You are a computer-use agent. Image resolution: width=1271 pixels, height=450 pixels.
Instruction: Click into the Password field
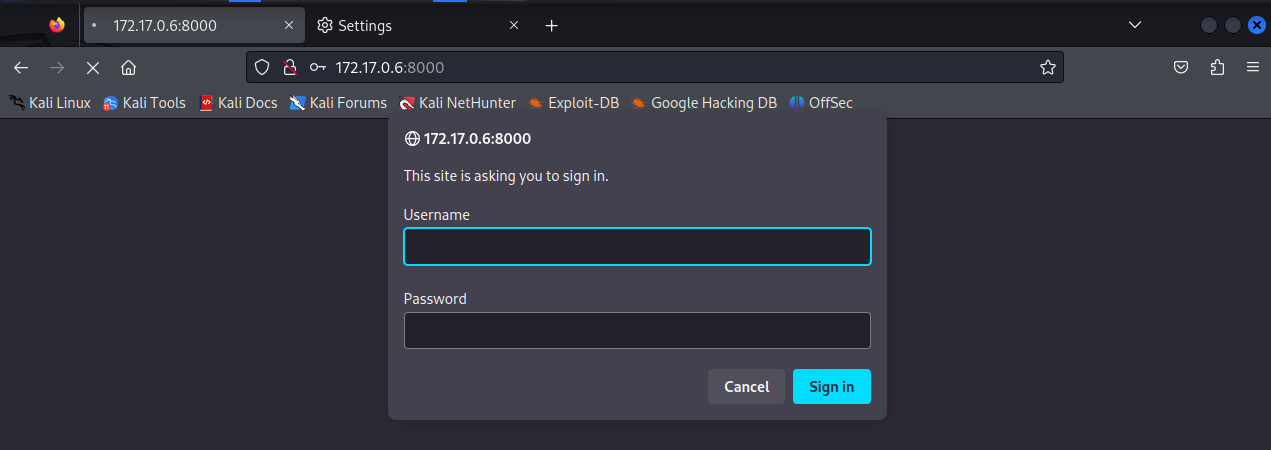[x=637, y=331]
